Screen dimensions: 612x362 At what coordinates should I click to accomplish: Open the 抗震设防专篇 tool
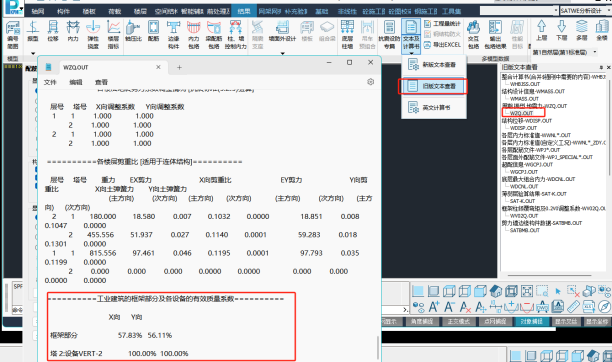click(x=389, y=35)
